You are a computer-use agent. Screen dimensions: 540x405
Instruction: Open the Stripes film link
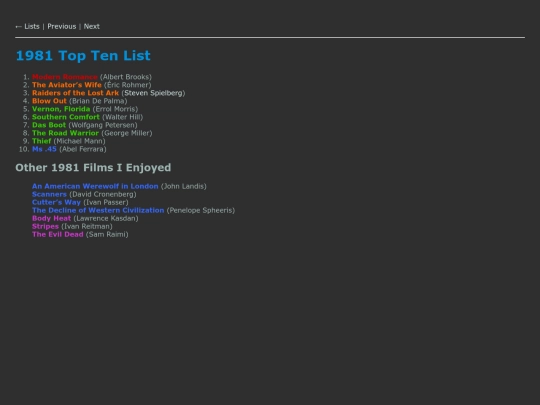coord(45,226)
